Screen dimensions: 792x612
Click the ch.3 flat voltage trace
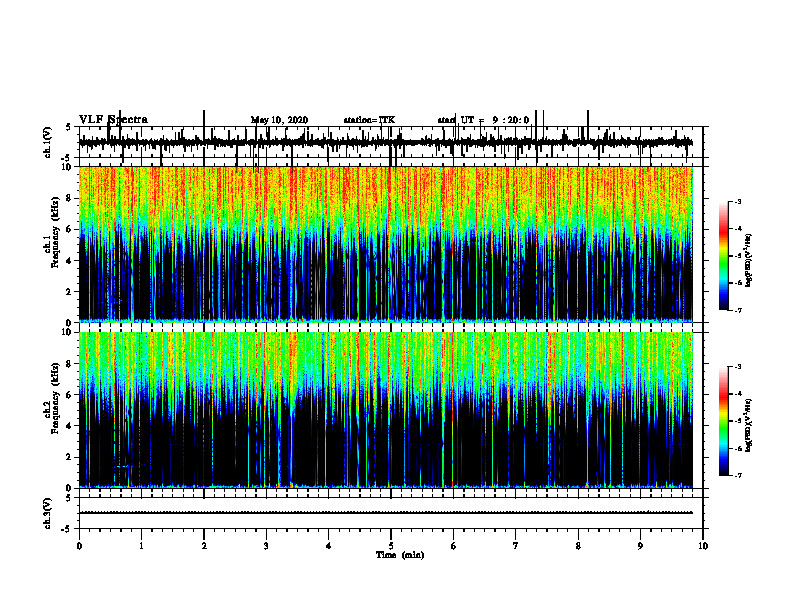386,513
